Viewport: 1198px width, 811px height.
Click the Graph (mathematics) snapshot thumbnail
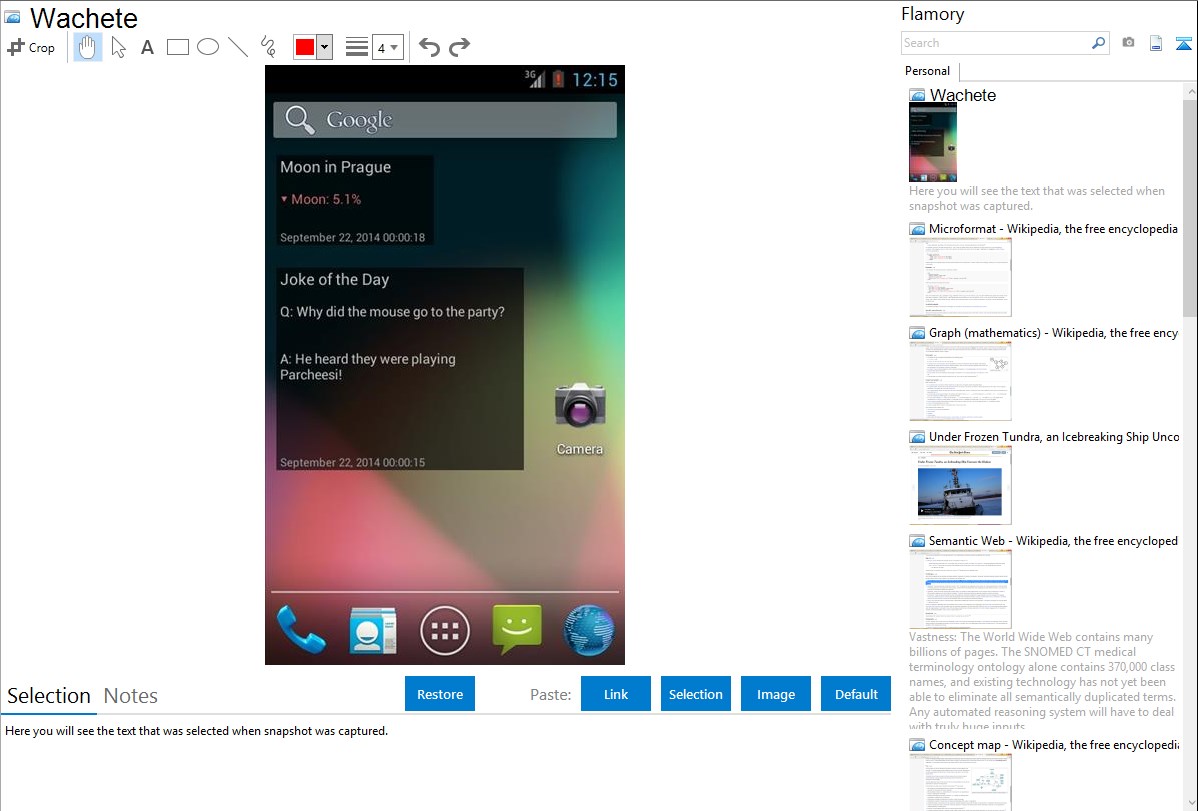960,381
